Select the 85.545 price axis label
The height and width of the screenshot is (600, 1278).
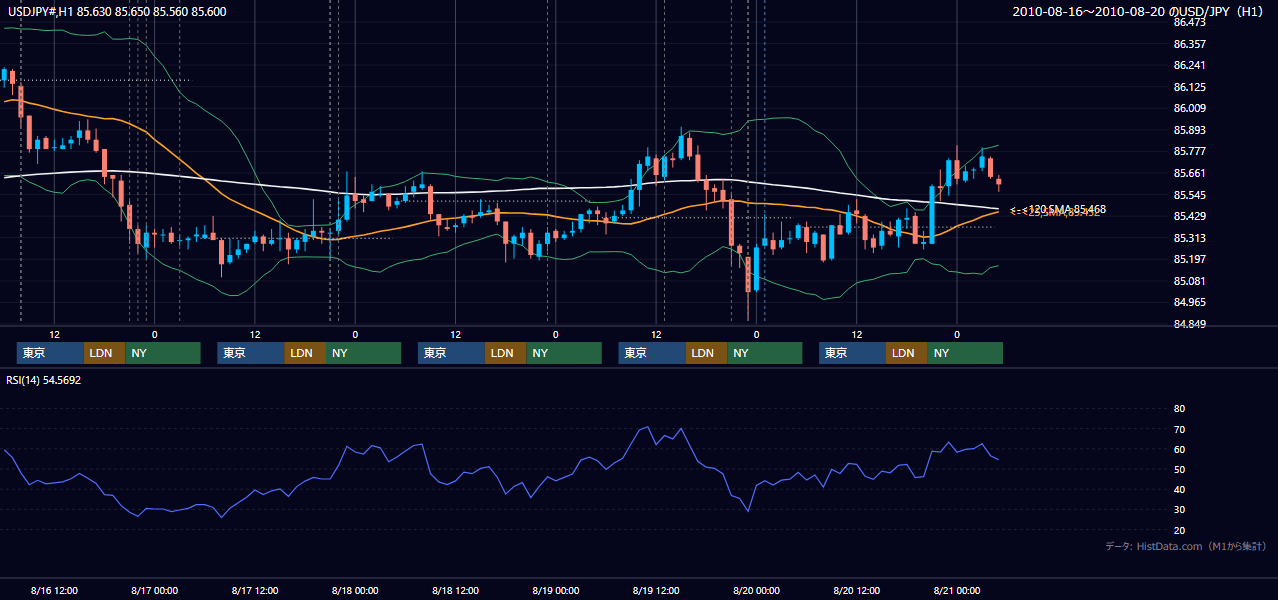[1190, 195]
